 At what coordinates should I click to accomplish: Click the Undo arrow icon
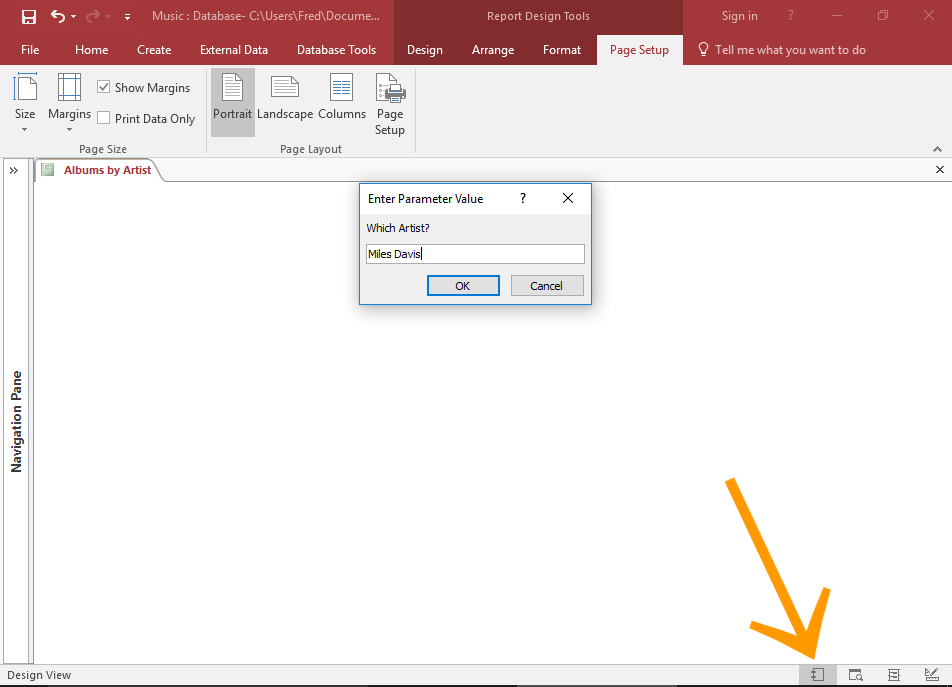point(58,16)
